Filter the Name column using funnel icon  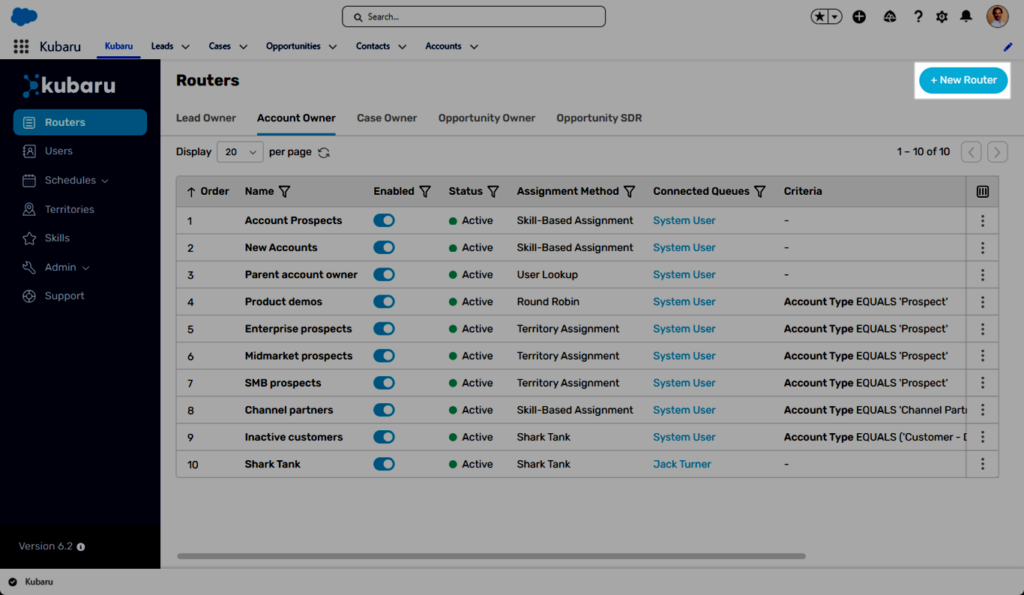pyautogui.click(x=284, y=192)
